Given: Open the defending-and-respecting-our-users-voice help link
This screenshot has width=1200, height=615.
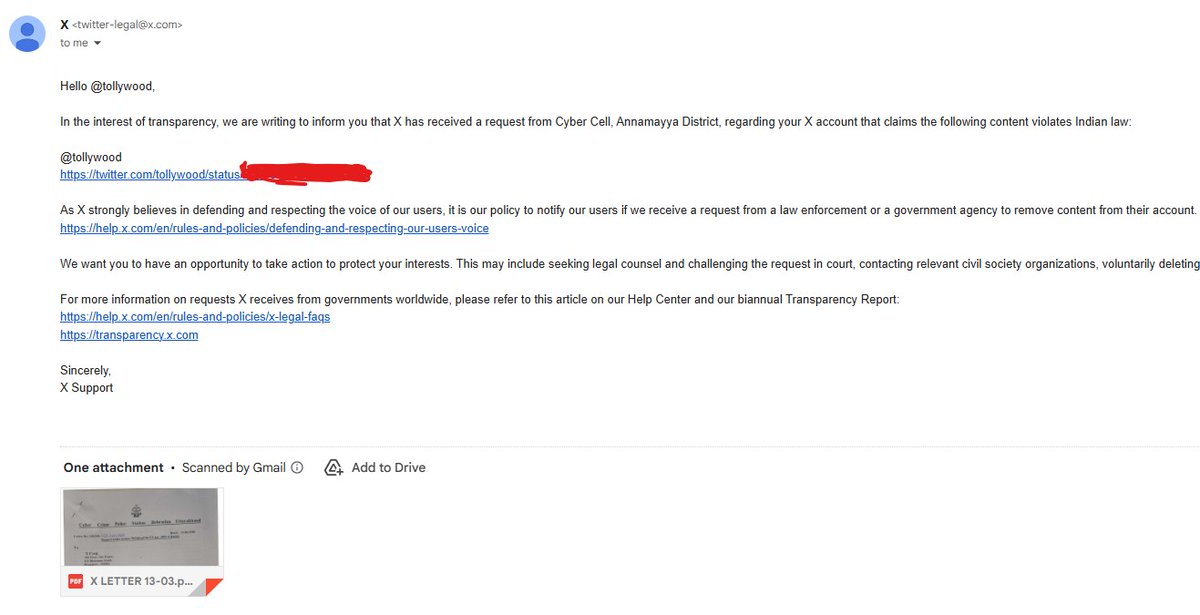Looking at the screenshot, I should point(274,229).
